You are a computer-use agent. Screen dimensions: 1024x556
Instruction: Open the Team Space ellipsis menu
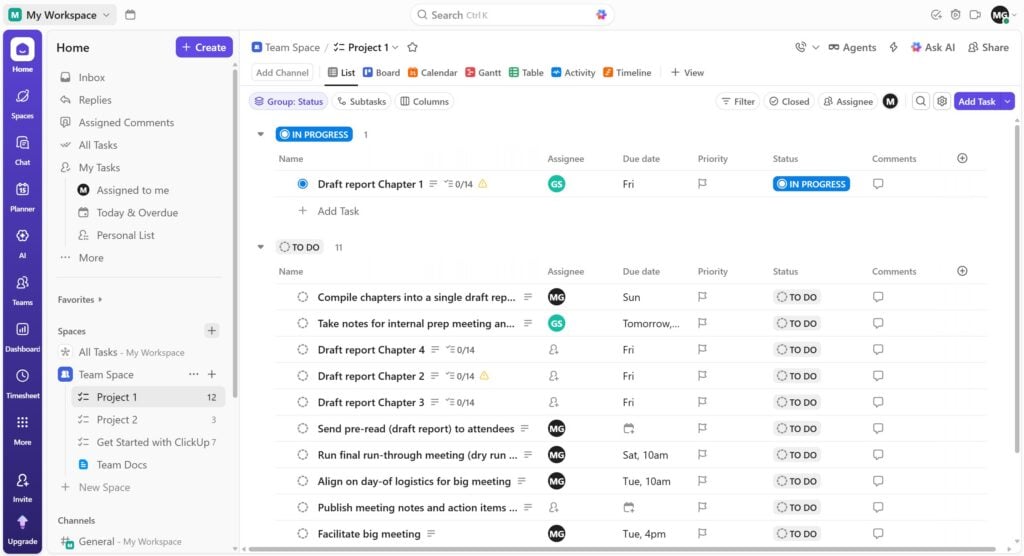[193, 374]
